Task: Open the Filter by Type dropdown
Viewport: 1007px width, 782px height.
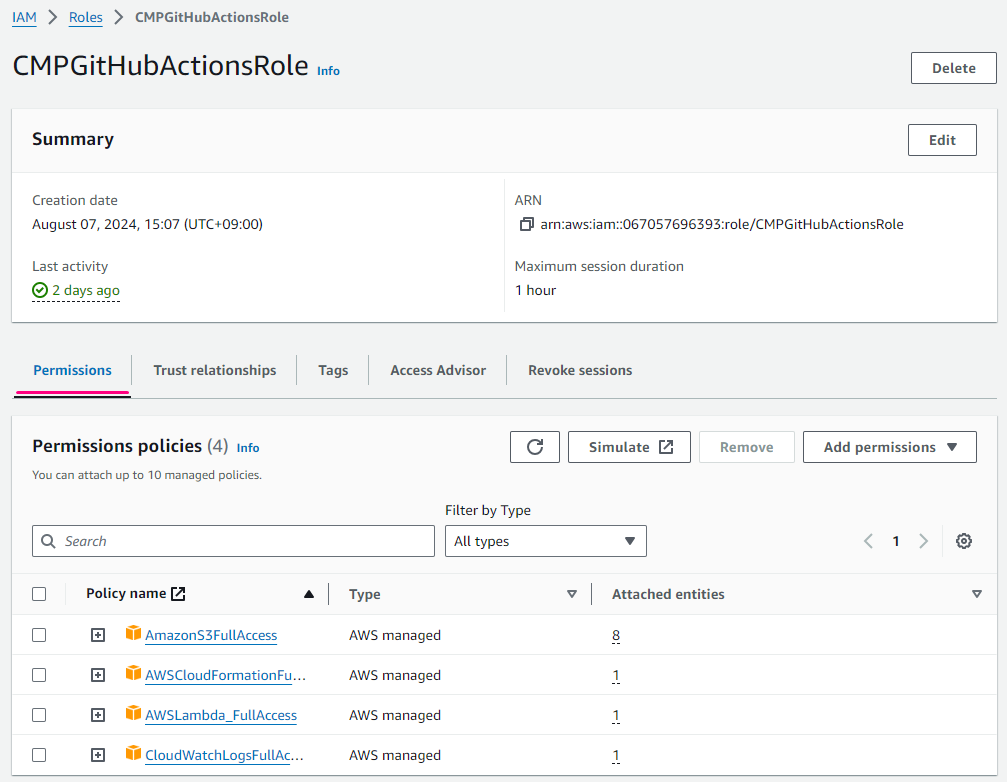Action: tap(545, 541)
